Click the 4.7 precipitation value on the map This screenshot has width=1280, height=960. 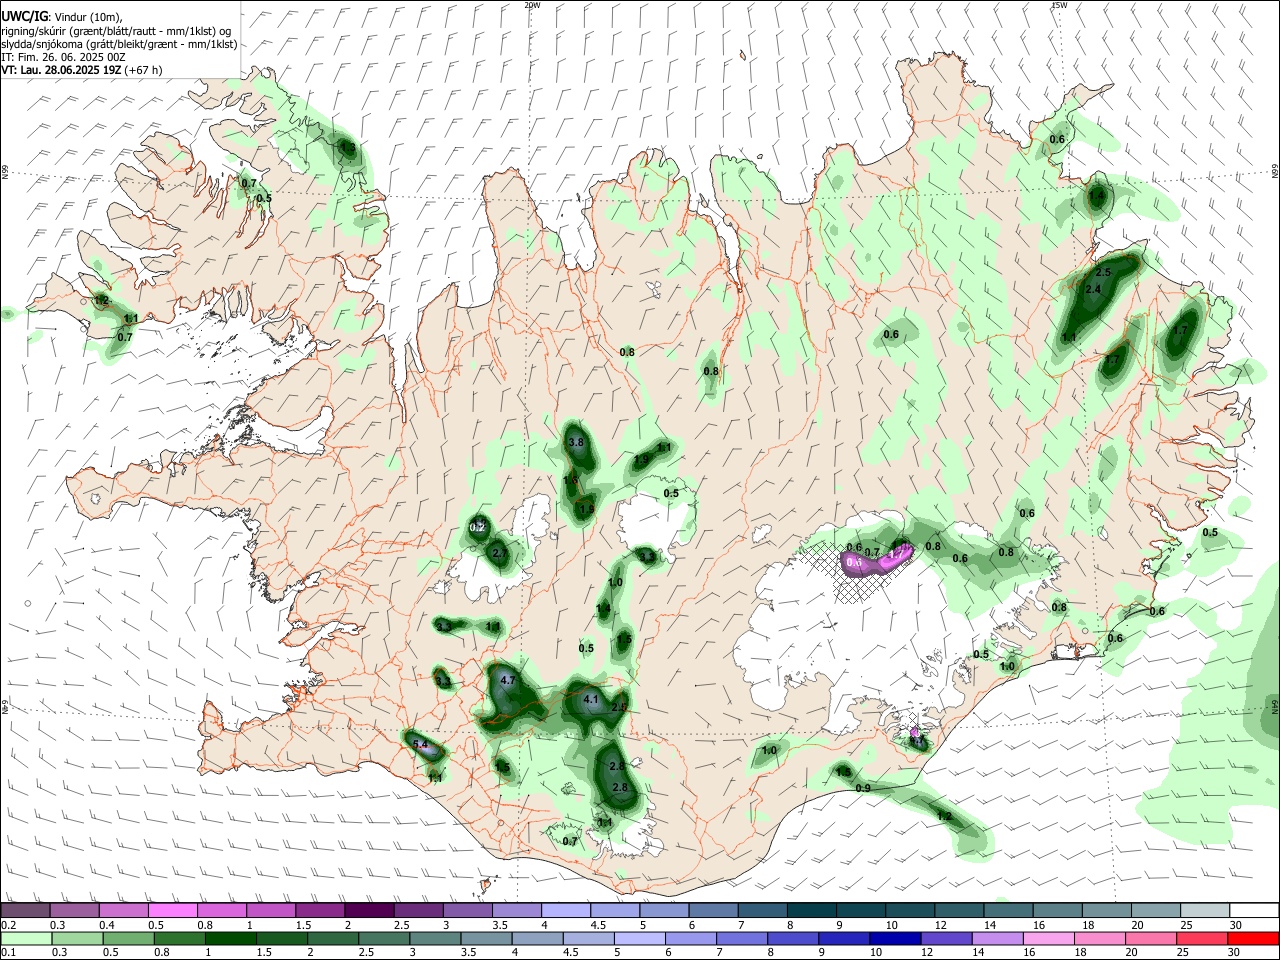coord(507,680)
